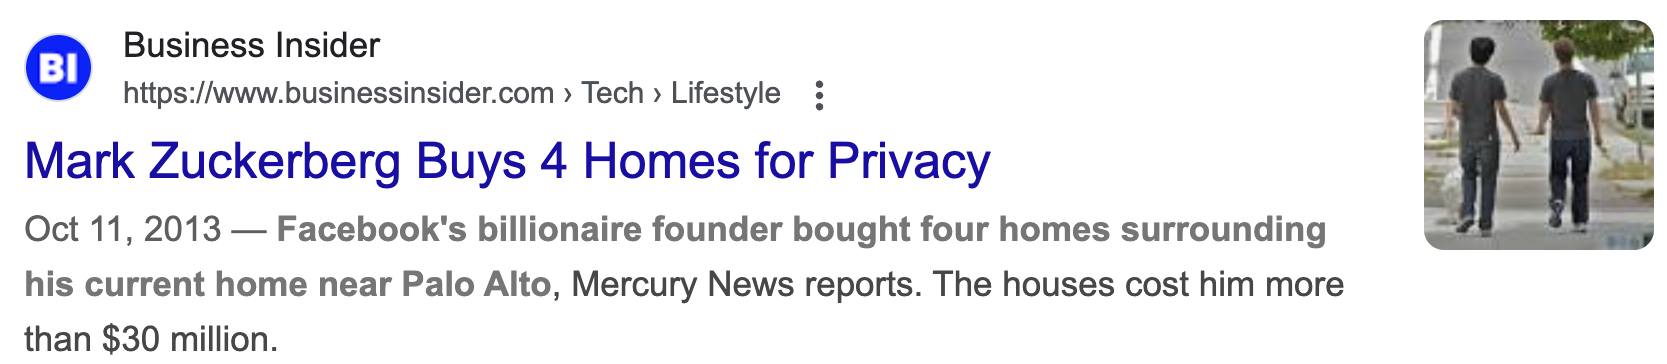Click Palo Alto in the snippet
This screenshot has width=1667, height=364.
(x=476, y=285)
